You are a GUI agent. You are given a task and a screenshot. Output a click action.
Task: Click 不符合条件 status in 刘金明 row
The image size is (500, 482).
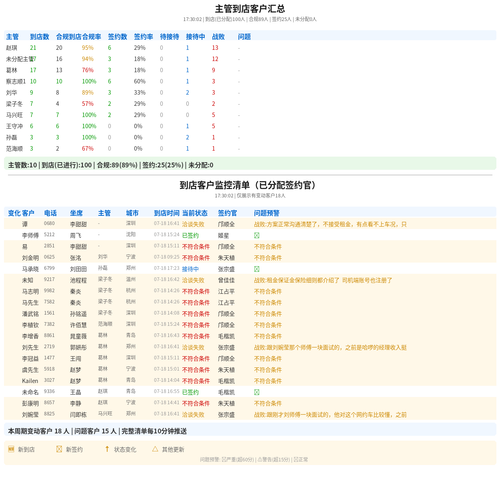[196, 258]
